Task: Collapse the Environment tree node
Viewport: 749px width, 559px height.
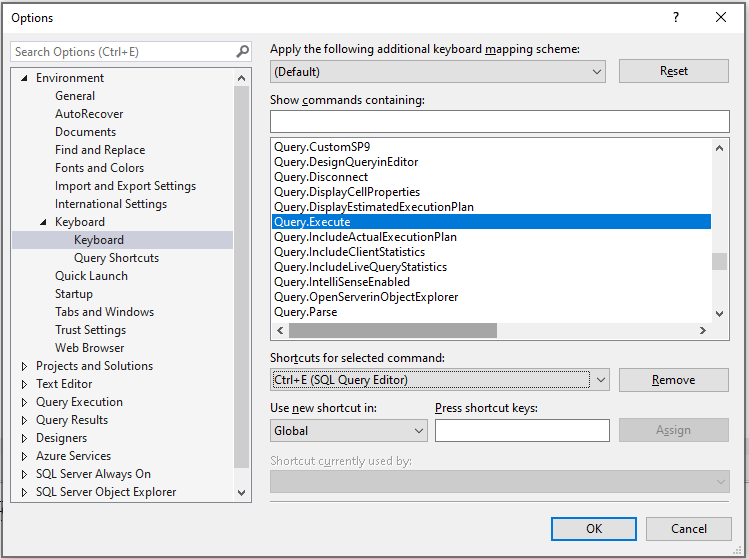Action: (24, 78)
